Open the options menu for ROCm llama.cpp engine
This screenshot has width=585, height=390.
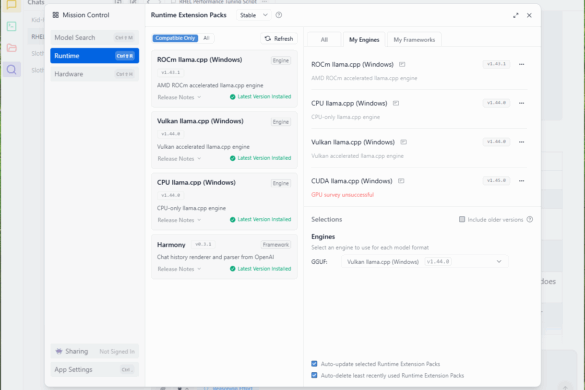pos(521,64)
